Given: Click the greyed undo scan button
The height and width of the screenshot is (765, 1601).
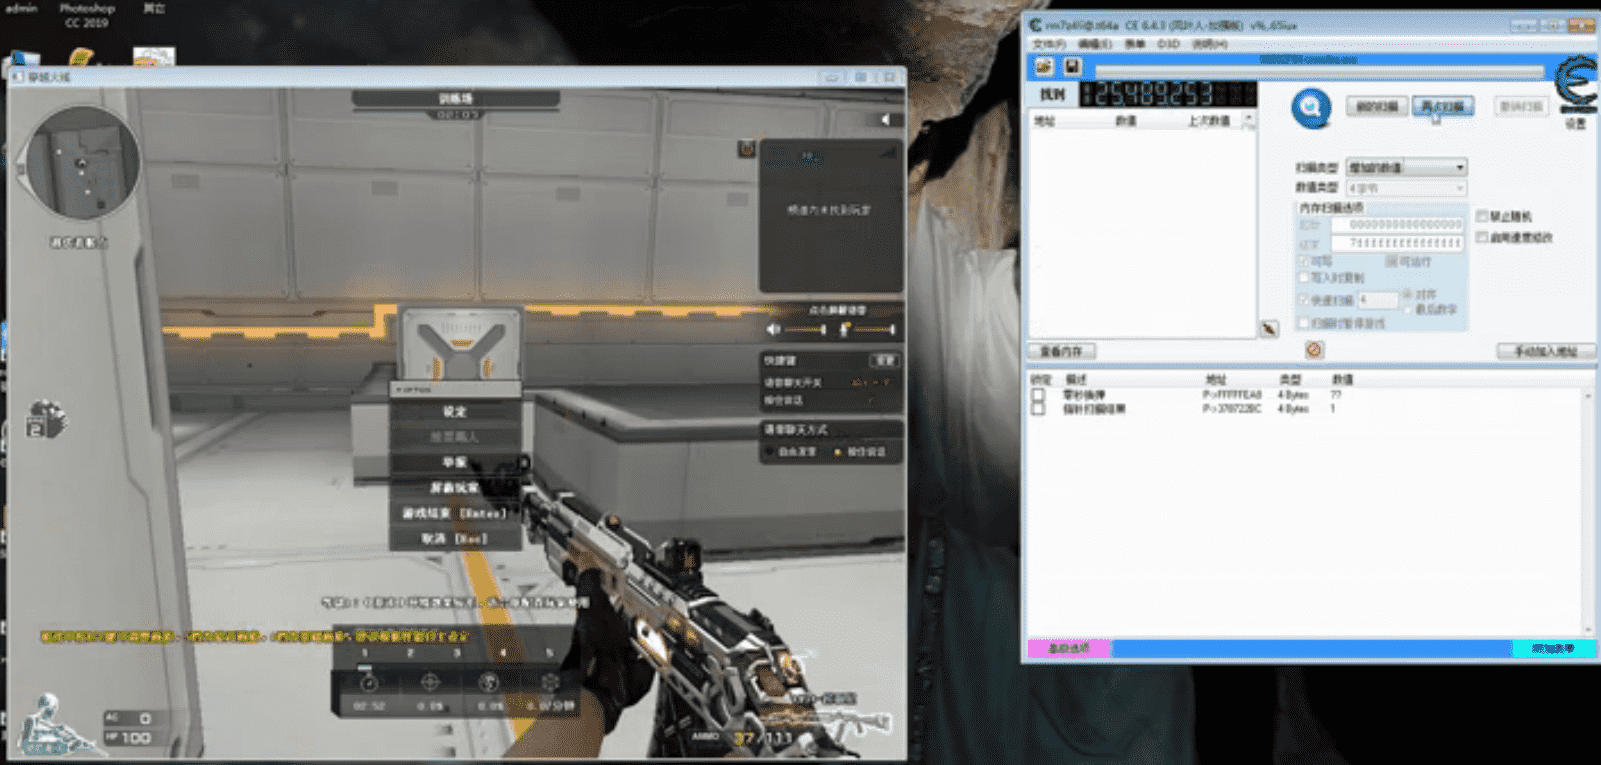Looking at the screenshot, I should 1520,106.
